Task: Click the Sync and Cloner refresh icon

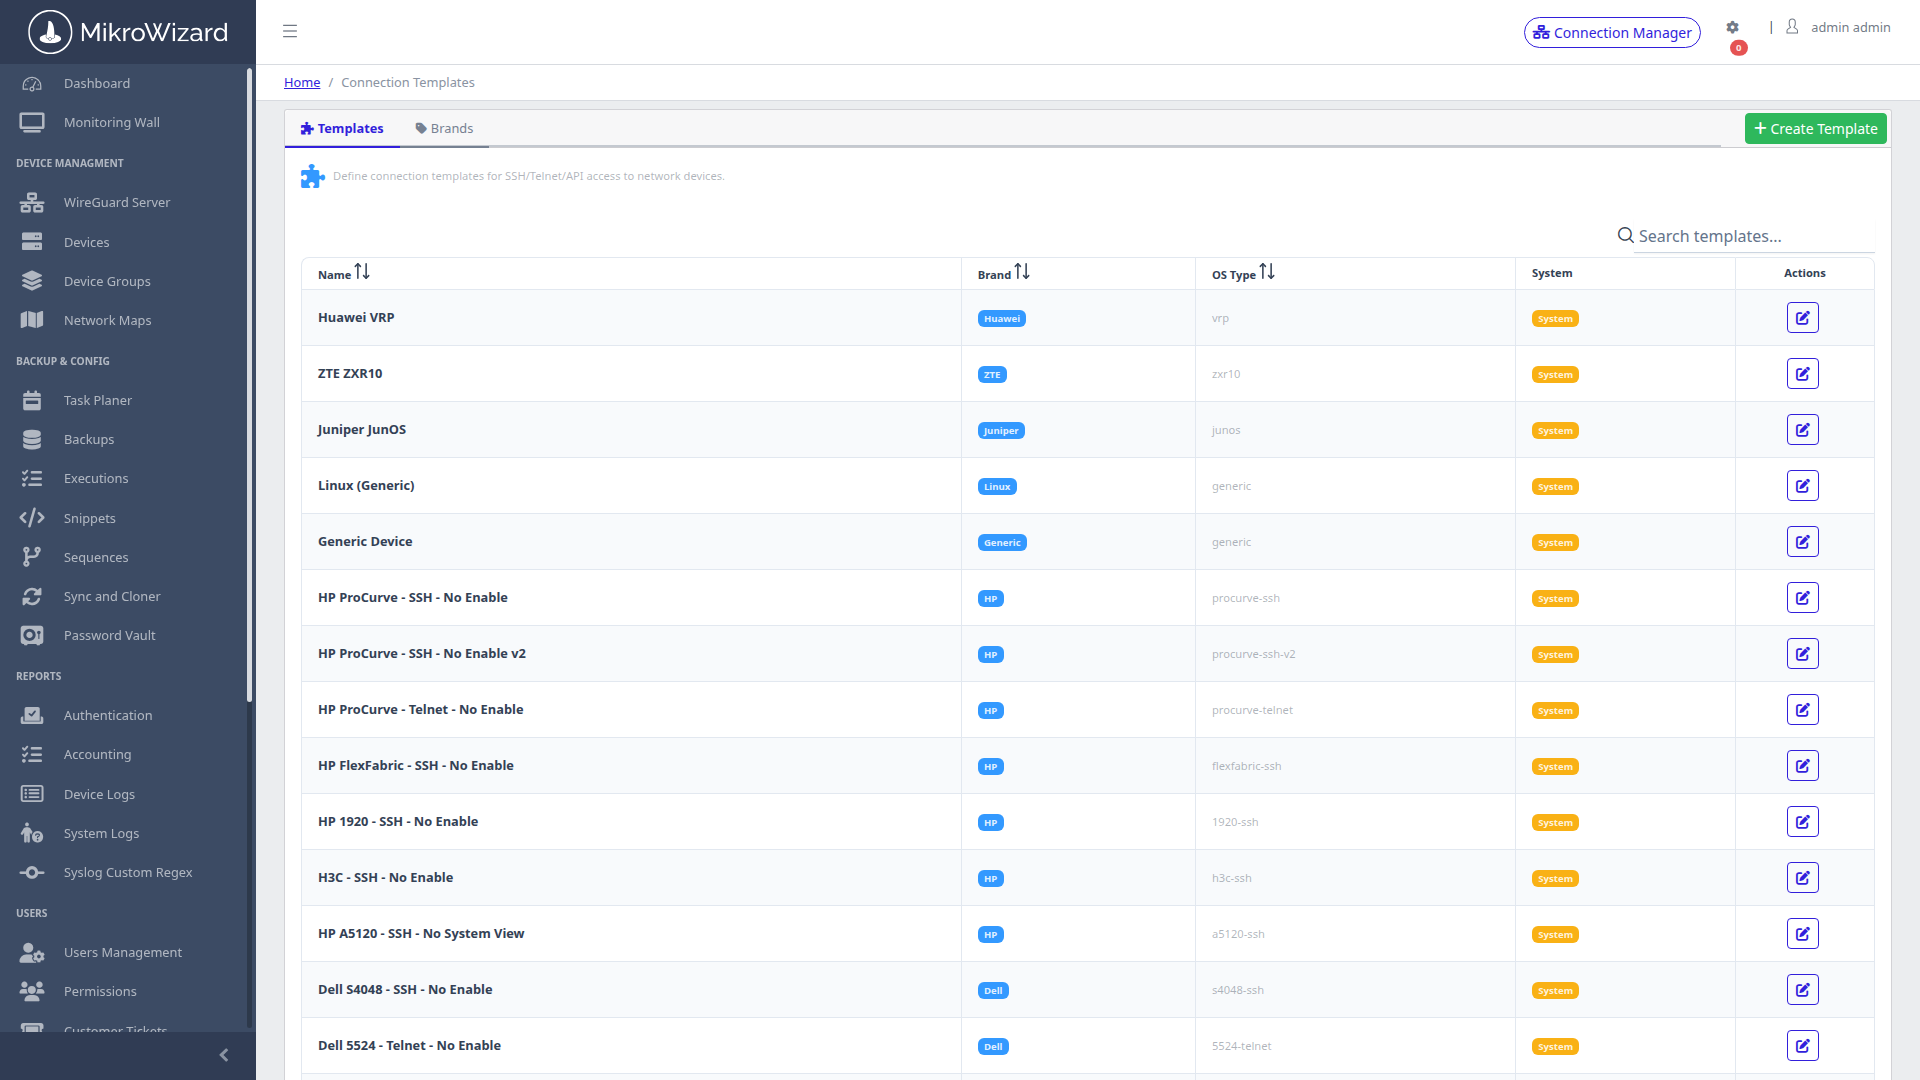Action: (32, 596)
